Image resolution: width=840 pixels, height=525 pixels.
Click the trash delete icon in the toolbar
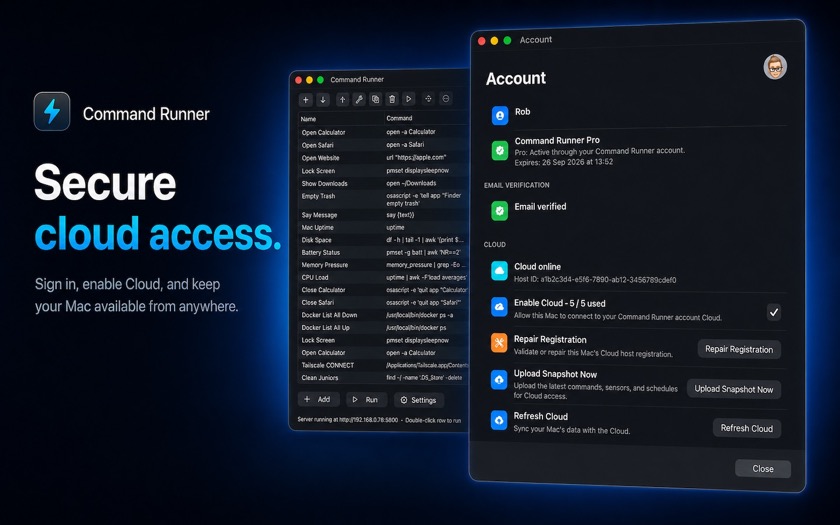(x=392, y=99)
